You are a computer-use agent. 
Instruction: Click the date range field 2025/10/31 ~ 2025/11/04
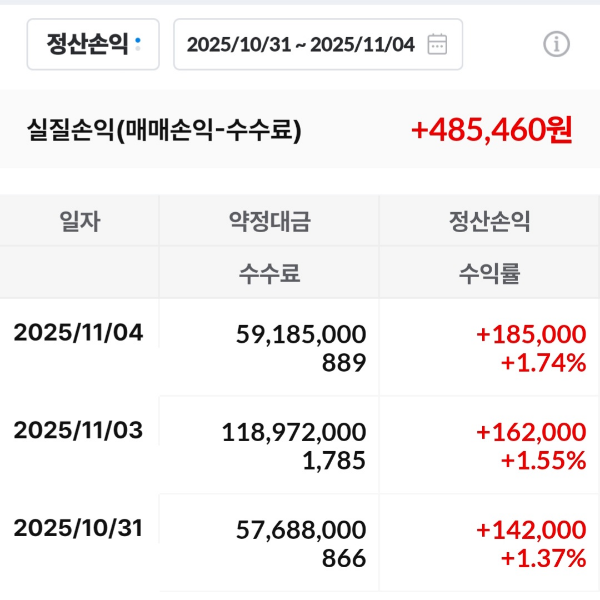click(x=301, y=44)
